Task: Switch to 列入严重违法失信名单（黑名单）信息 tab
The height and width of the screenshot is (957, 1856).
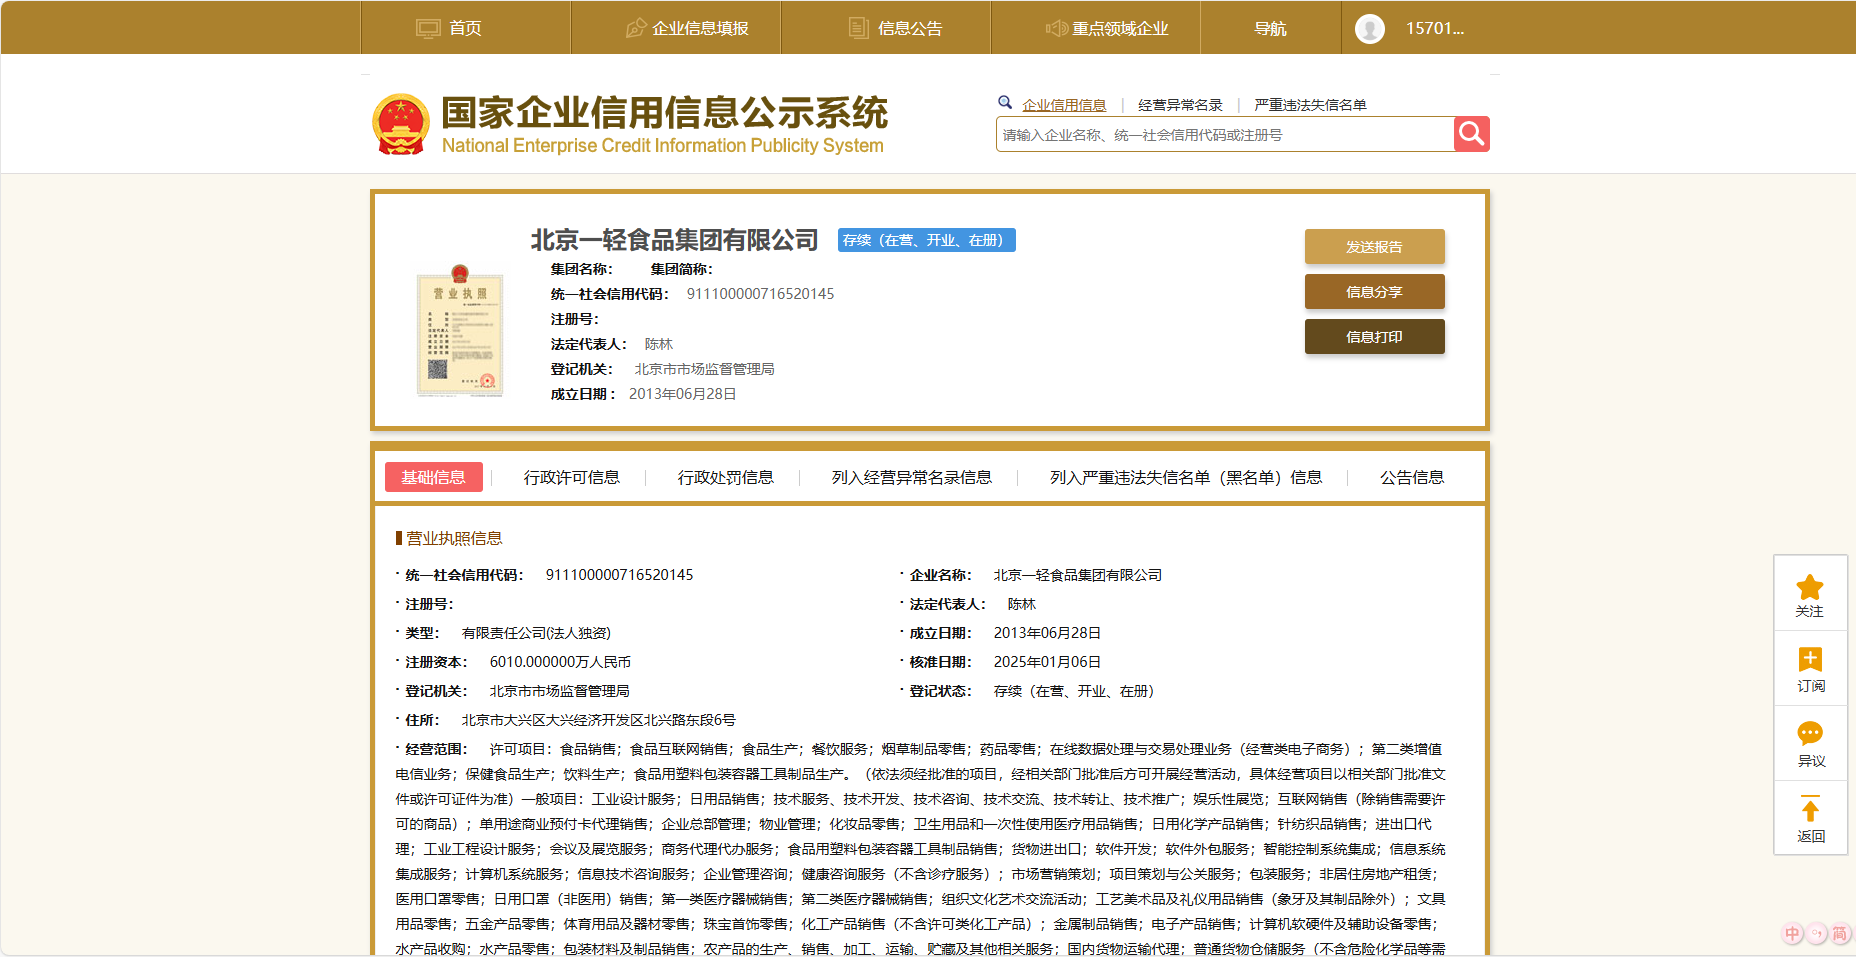Action: (x=1186, y=477)
